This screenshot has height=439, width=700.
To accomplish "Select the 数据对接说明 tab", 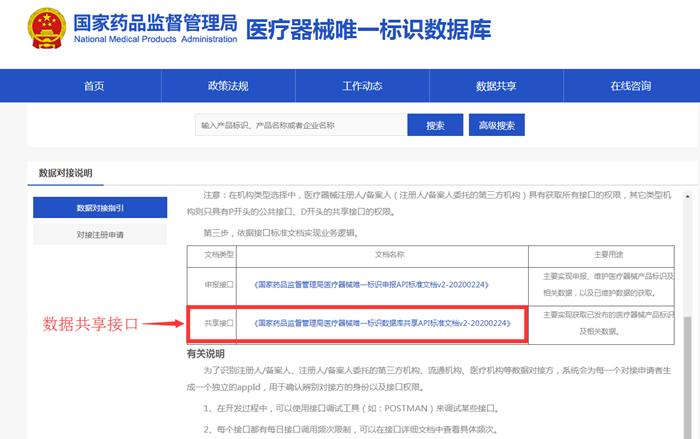I will (x=65, y=173).
